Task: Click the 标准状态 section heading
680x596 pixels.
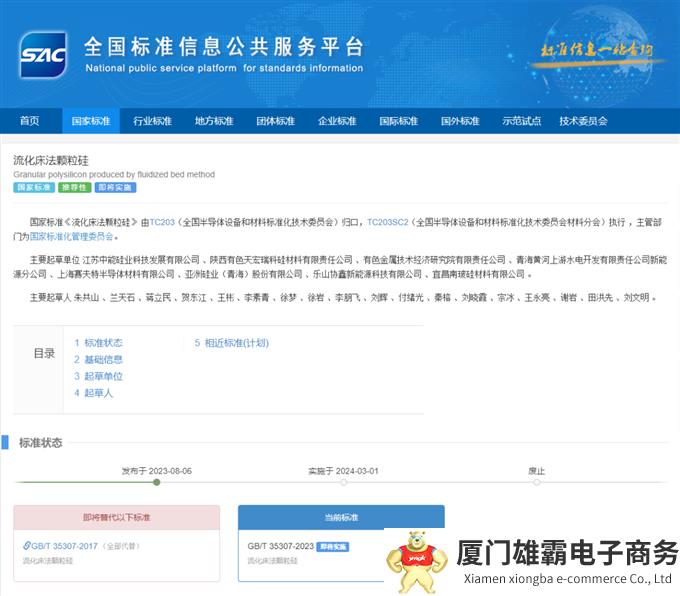Action: coord(41,442)
